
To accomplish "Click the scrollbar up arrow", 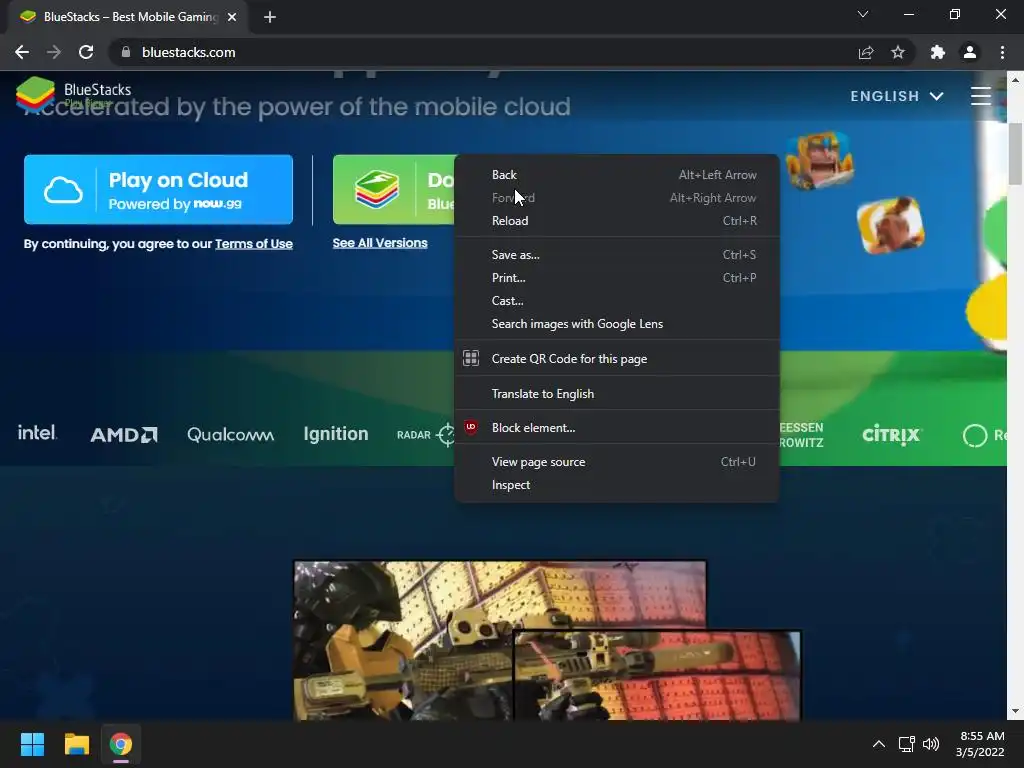I will click(x=1015, y=80).
